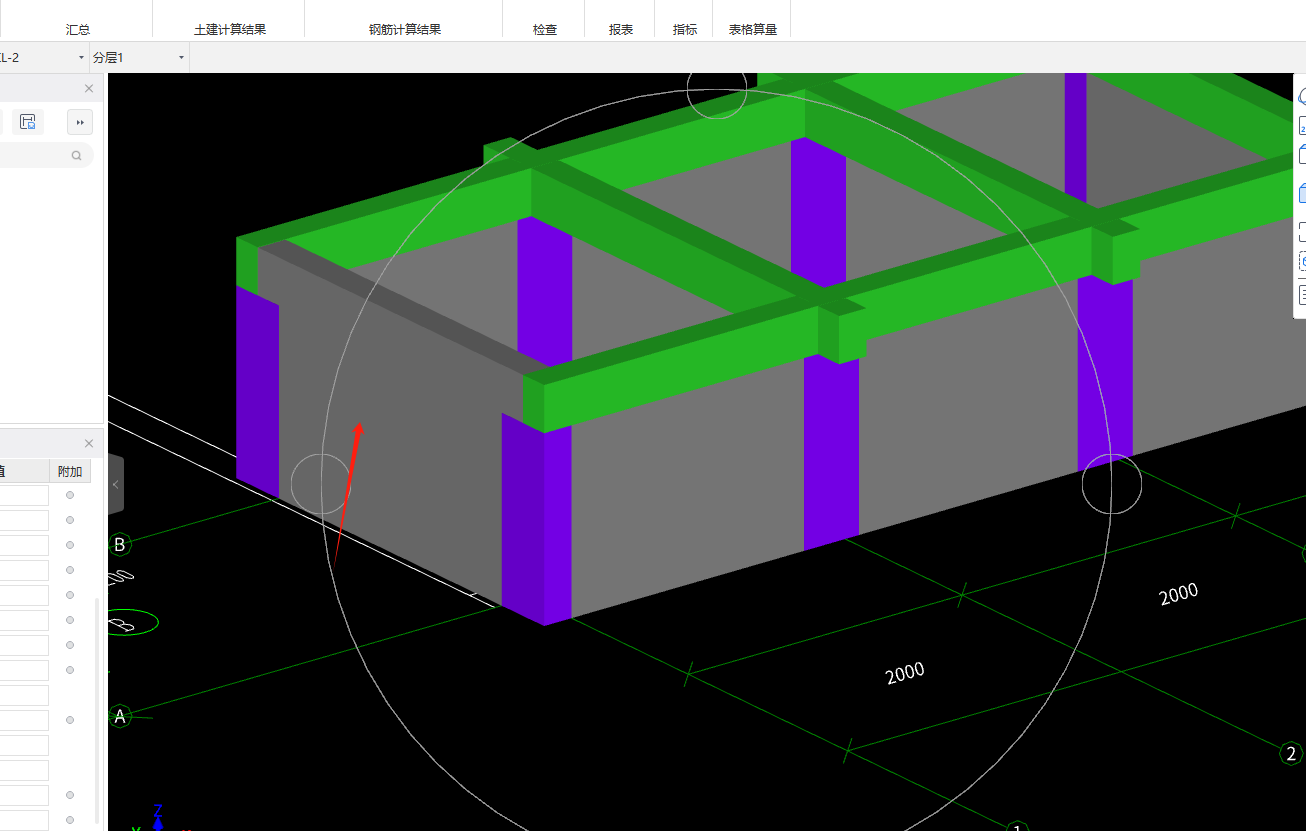The image size is (1306, 831).
Task: Click the 报表 ribbon group label
Action: 621,30
